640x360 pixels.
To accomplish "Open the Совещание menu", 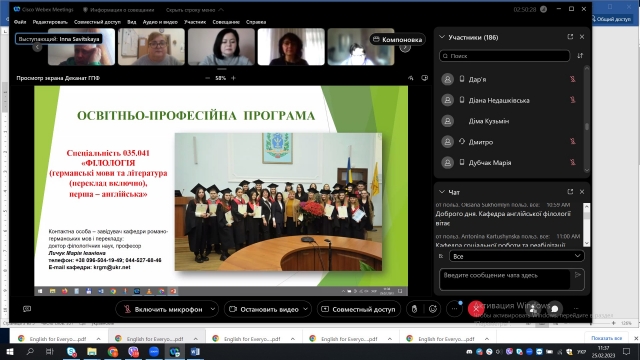I will tap(226, 22).
